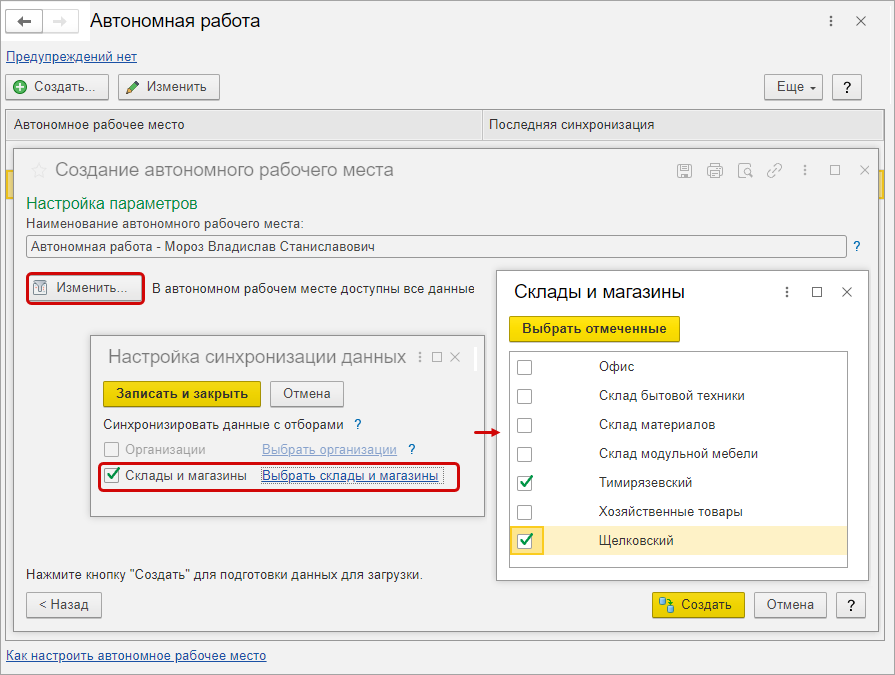This screenshot has width=895, height=675.
Task: Add dialog to favorites with star icon
Action: (x=39, y=170)
